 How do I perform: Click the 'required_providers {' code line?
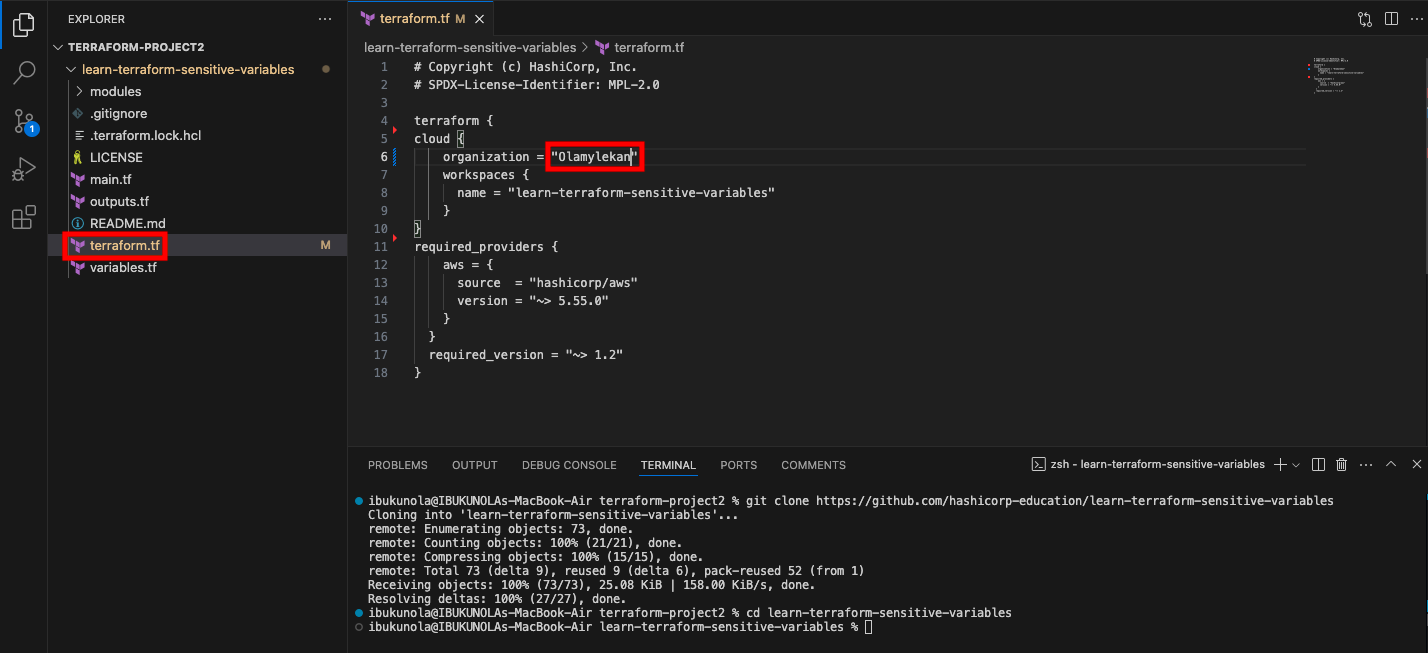486,247
